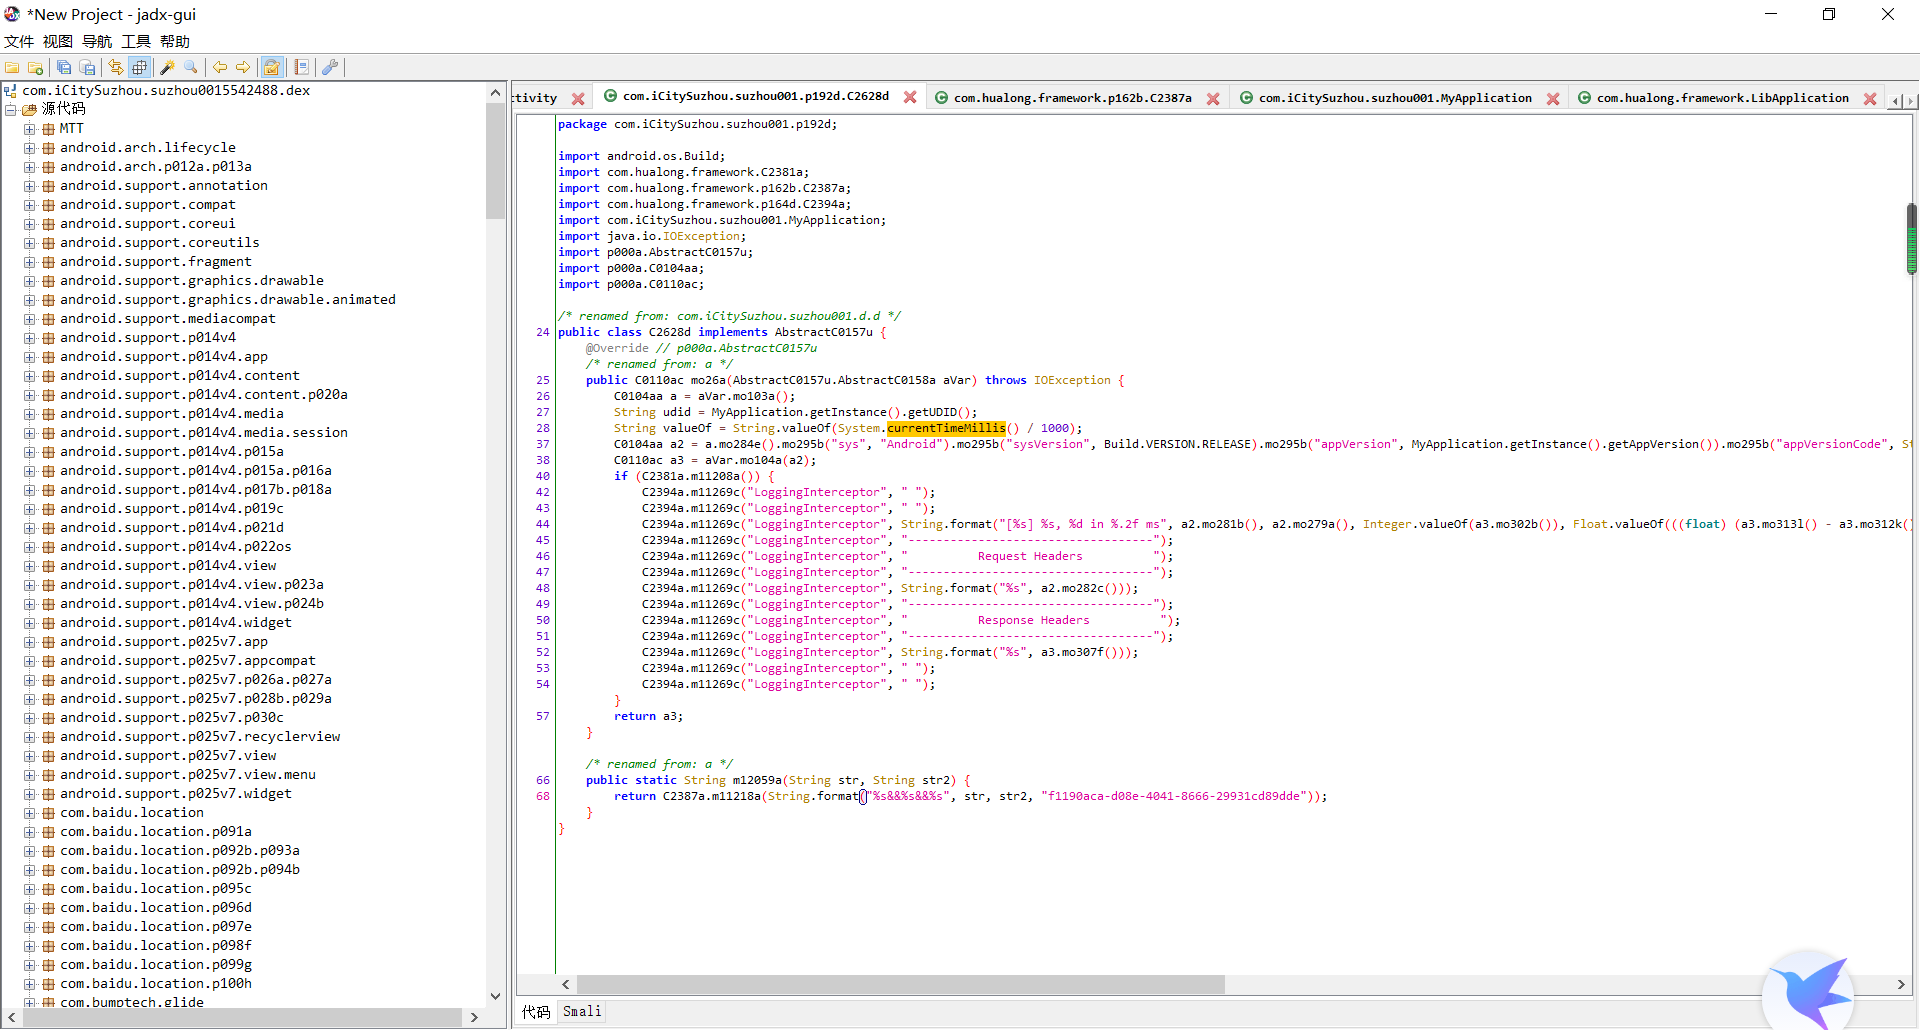Switch to the MyApplication tab

click(x=1395, y=98)
